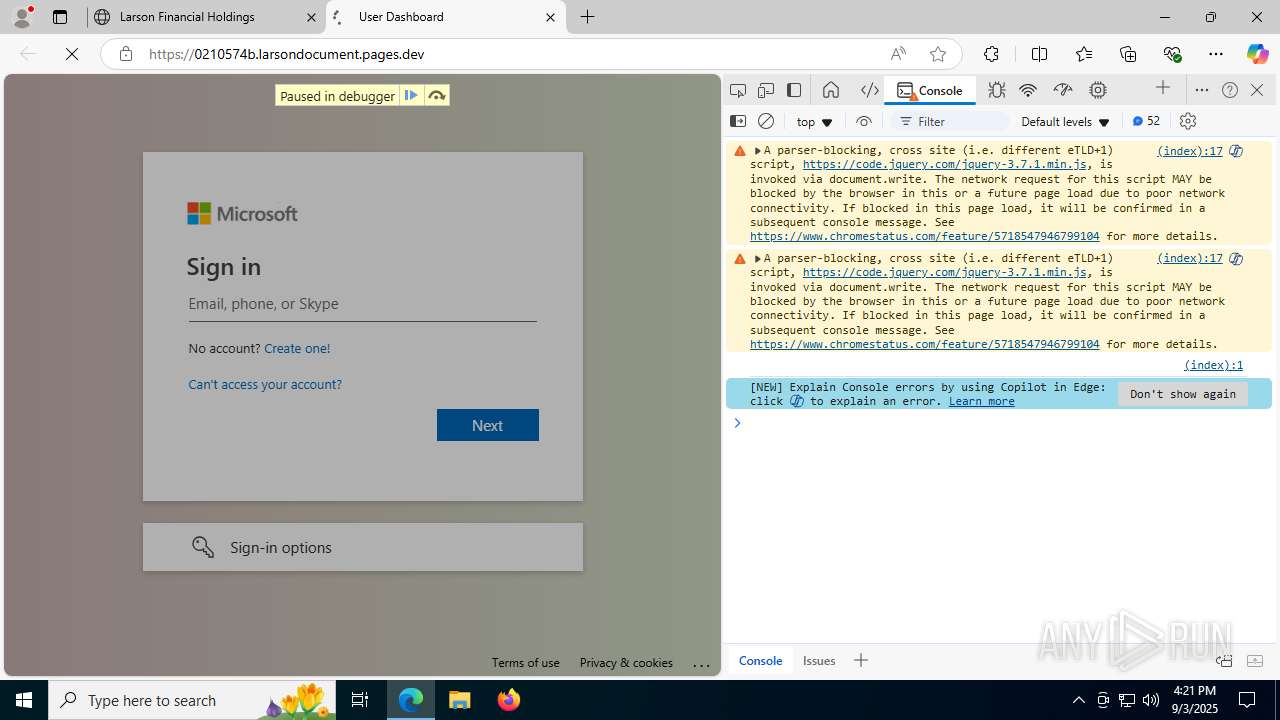1280x720 pixels.
Task: Toggle the DevTools activity bar sidebar icon
Action: click(794, 90)
